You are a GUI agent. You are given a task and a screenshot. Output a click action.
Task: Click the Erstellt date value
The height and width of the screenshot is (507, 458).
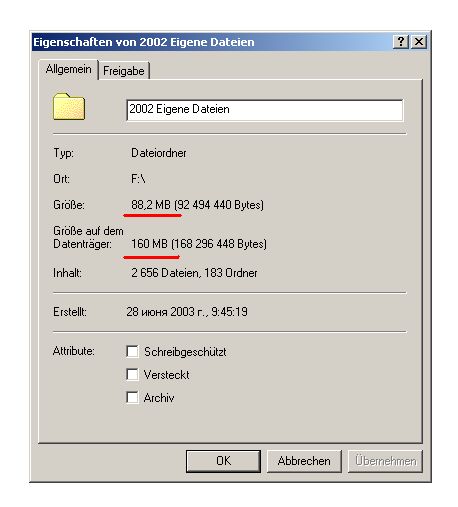(x=187, y=312)
